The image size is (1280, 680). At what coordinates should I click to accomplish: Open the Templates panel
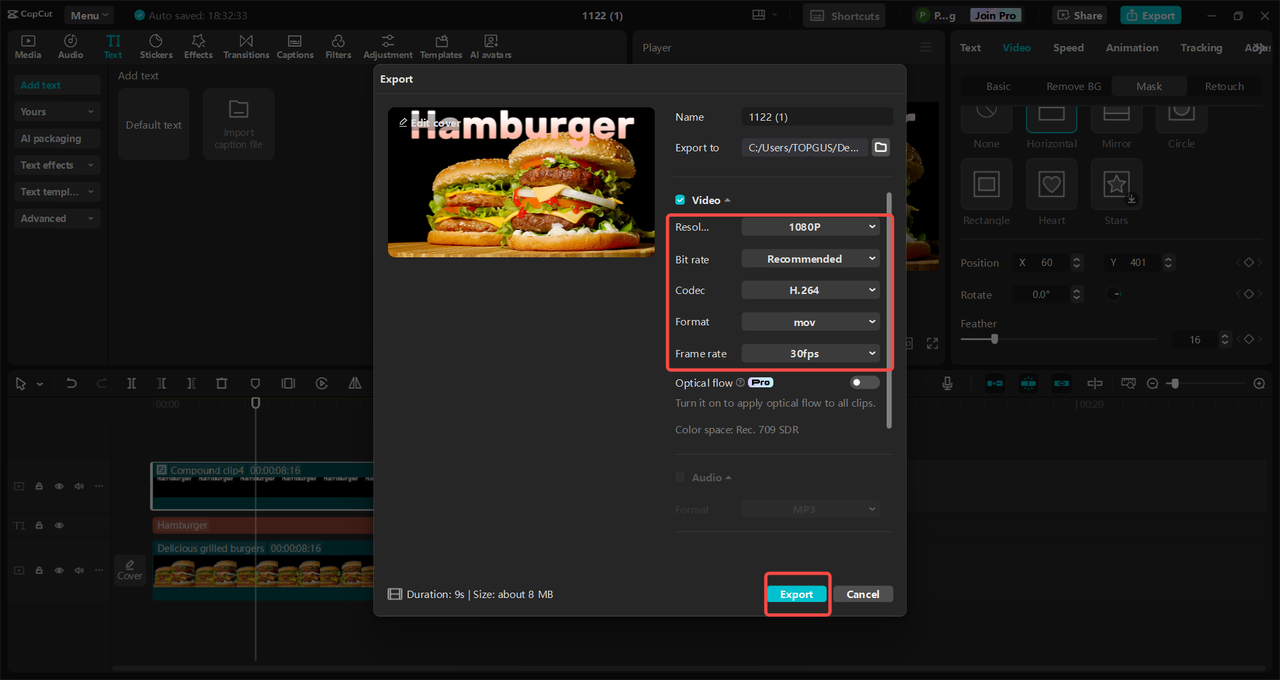click(441, 46)
